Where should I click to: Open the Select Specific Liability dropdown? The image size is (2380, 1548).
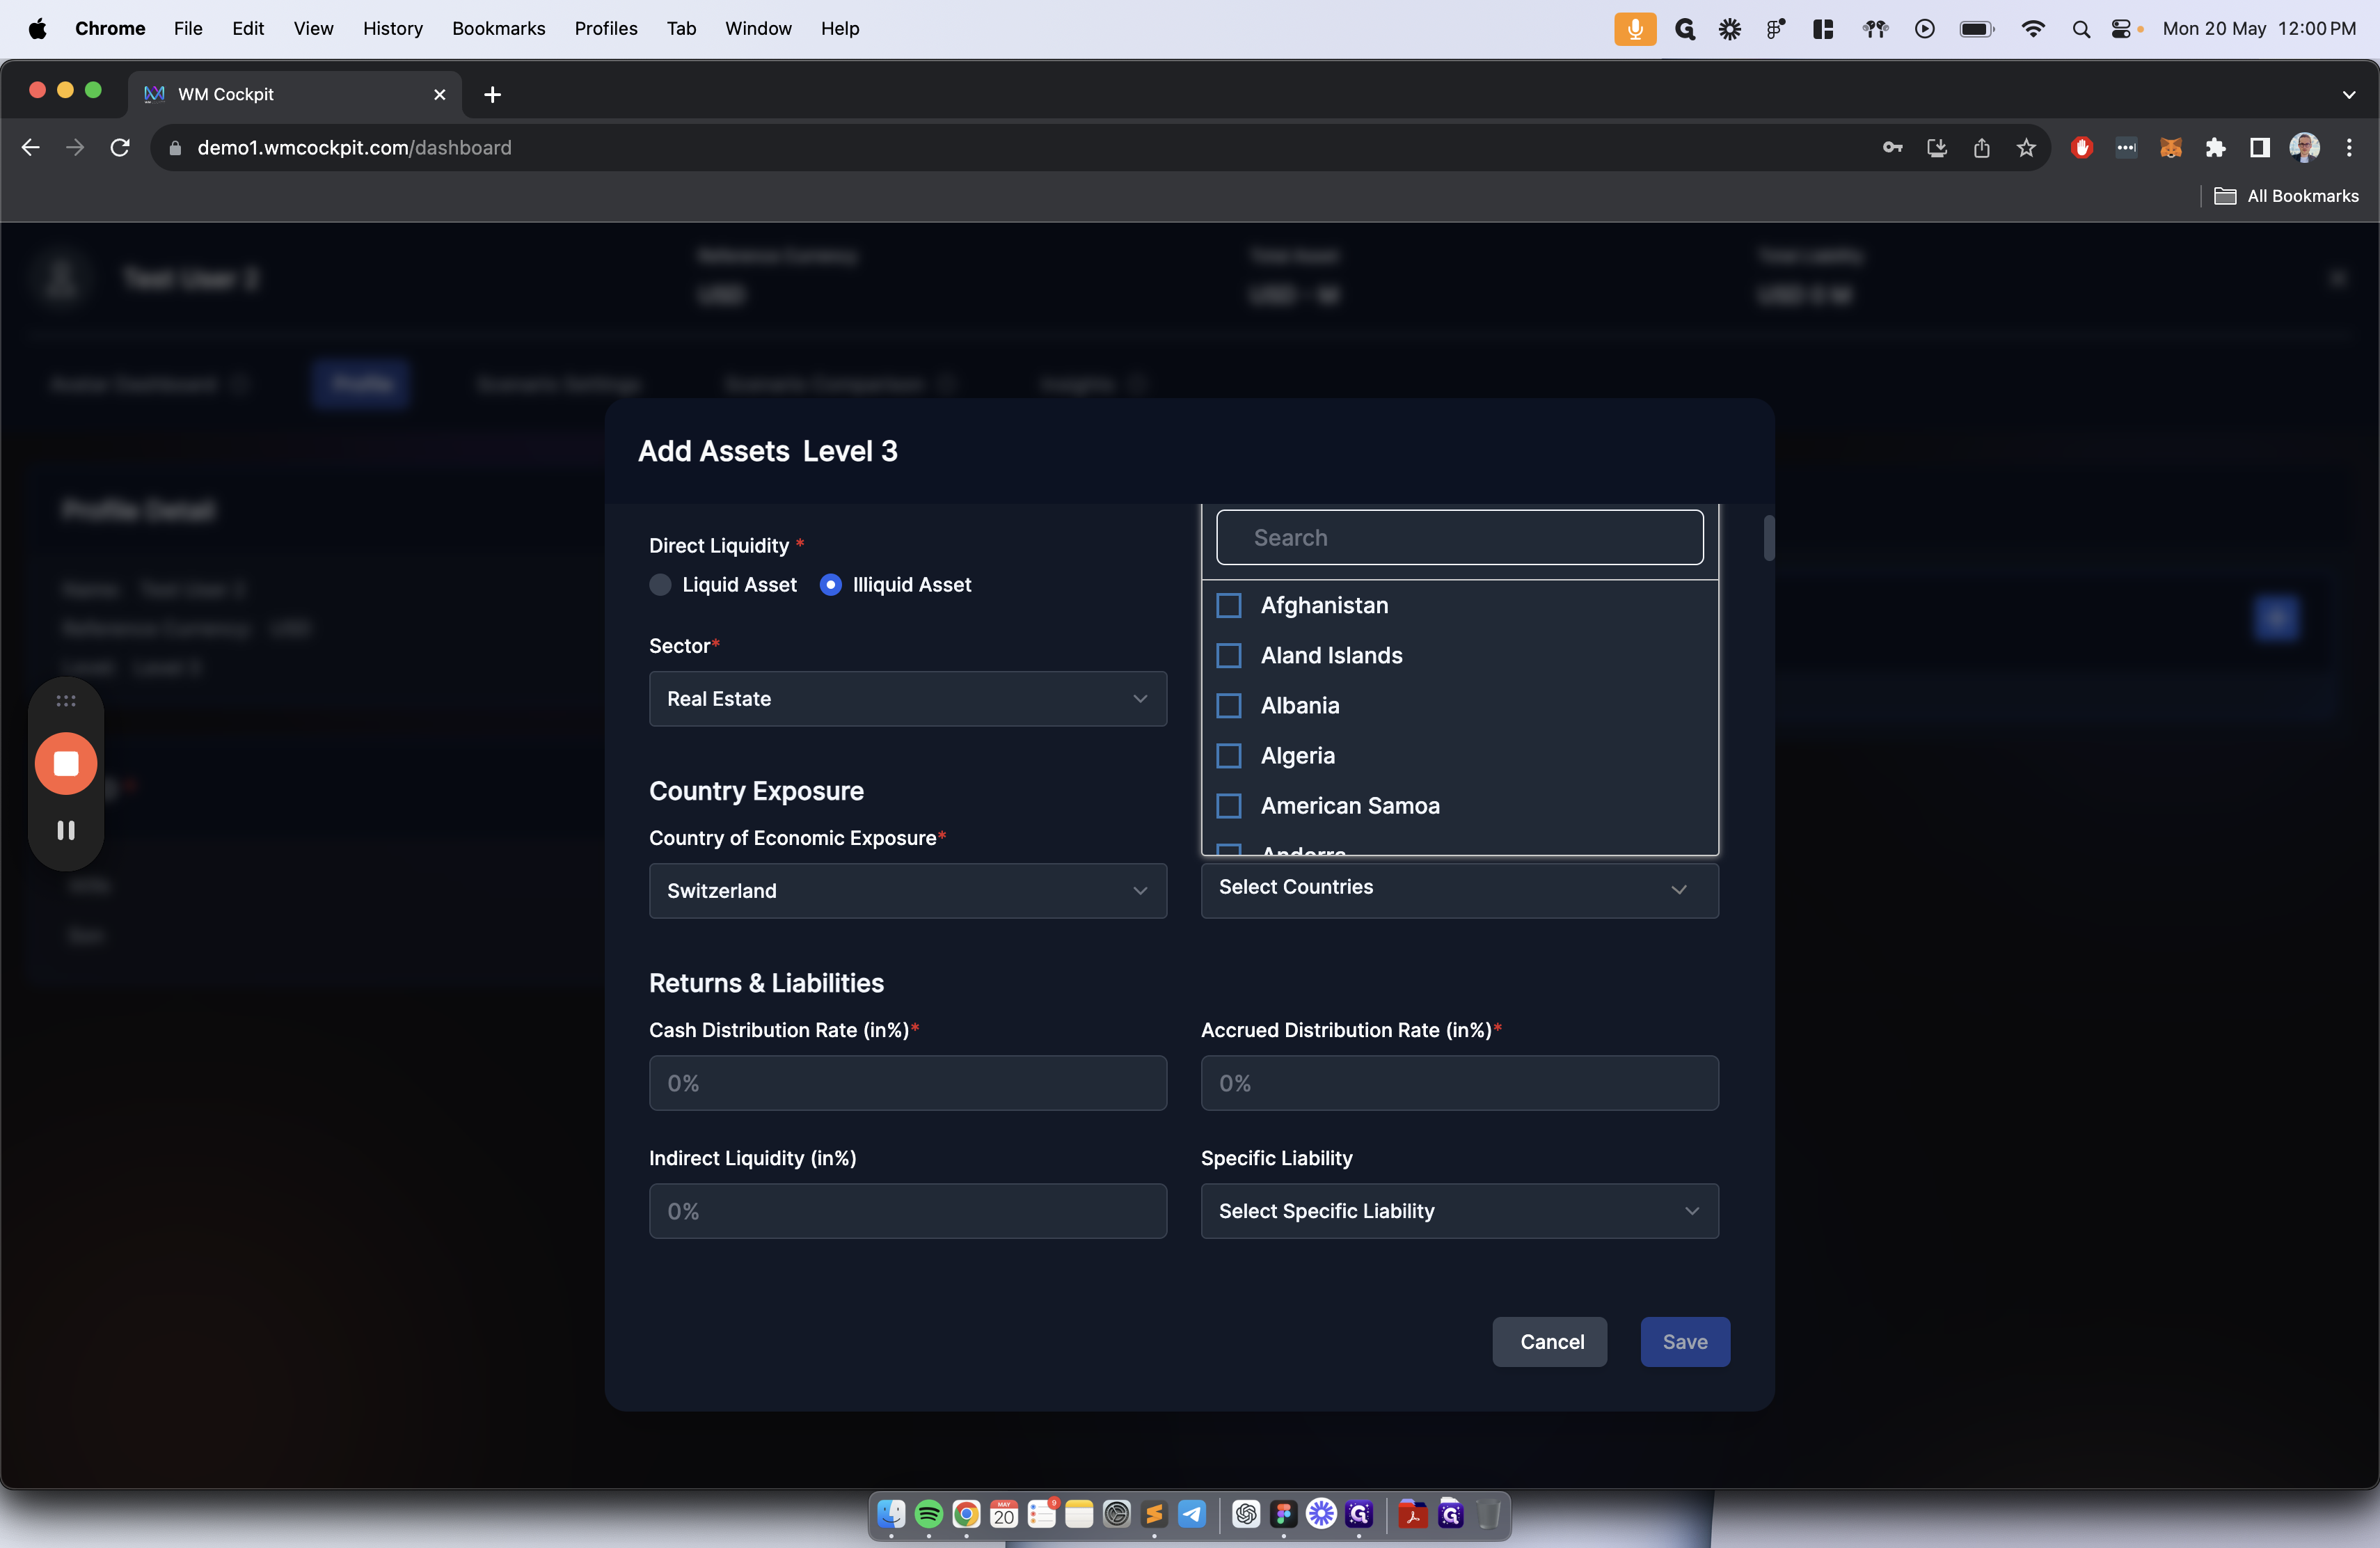pyautogui.click(x=1459, y=1211)
